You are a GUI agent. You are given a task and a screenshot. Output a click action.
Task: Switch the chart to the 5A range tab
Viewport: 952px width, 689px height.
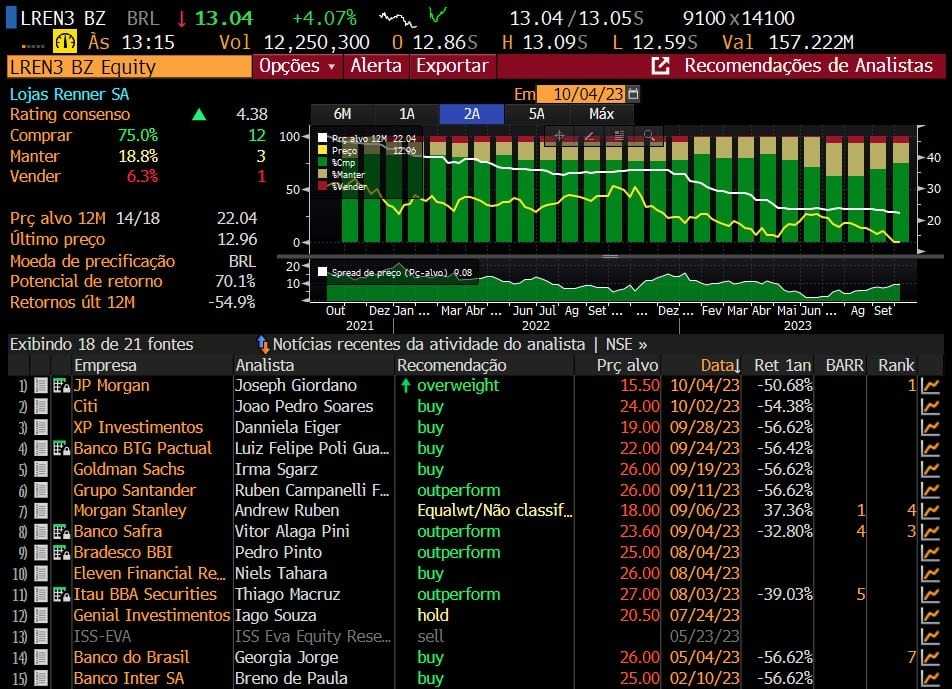537,113
